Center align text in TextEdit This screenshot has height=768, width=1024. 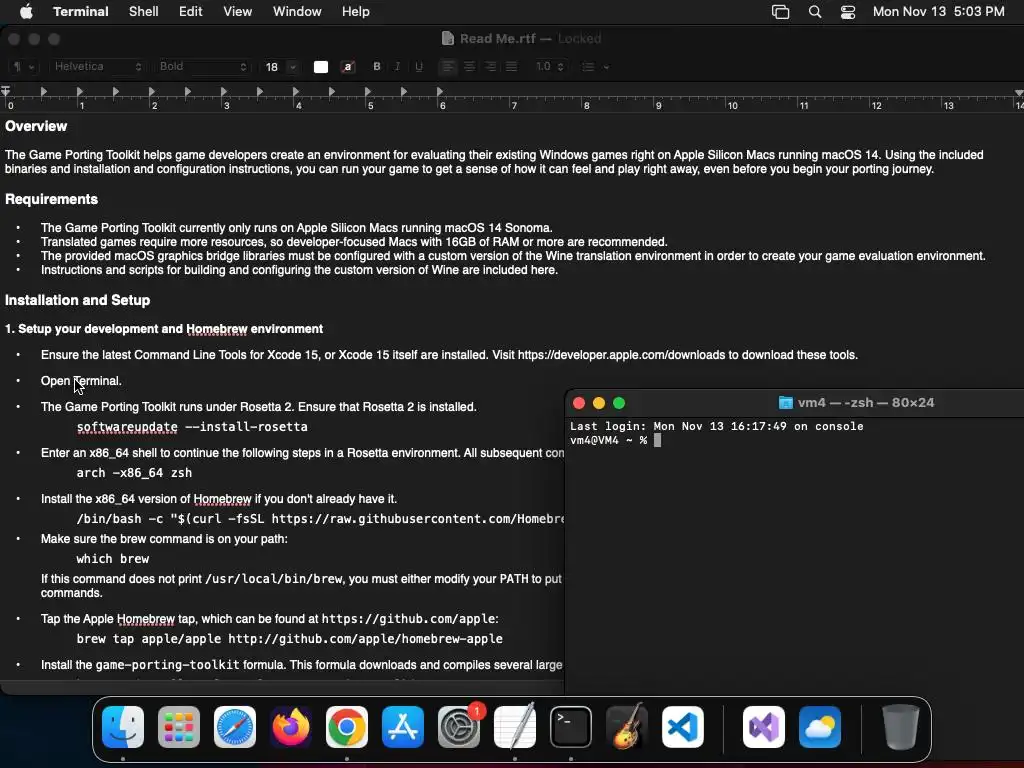[469, 67]
